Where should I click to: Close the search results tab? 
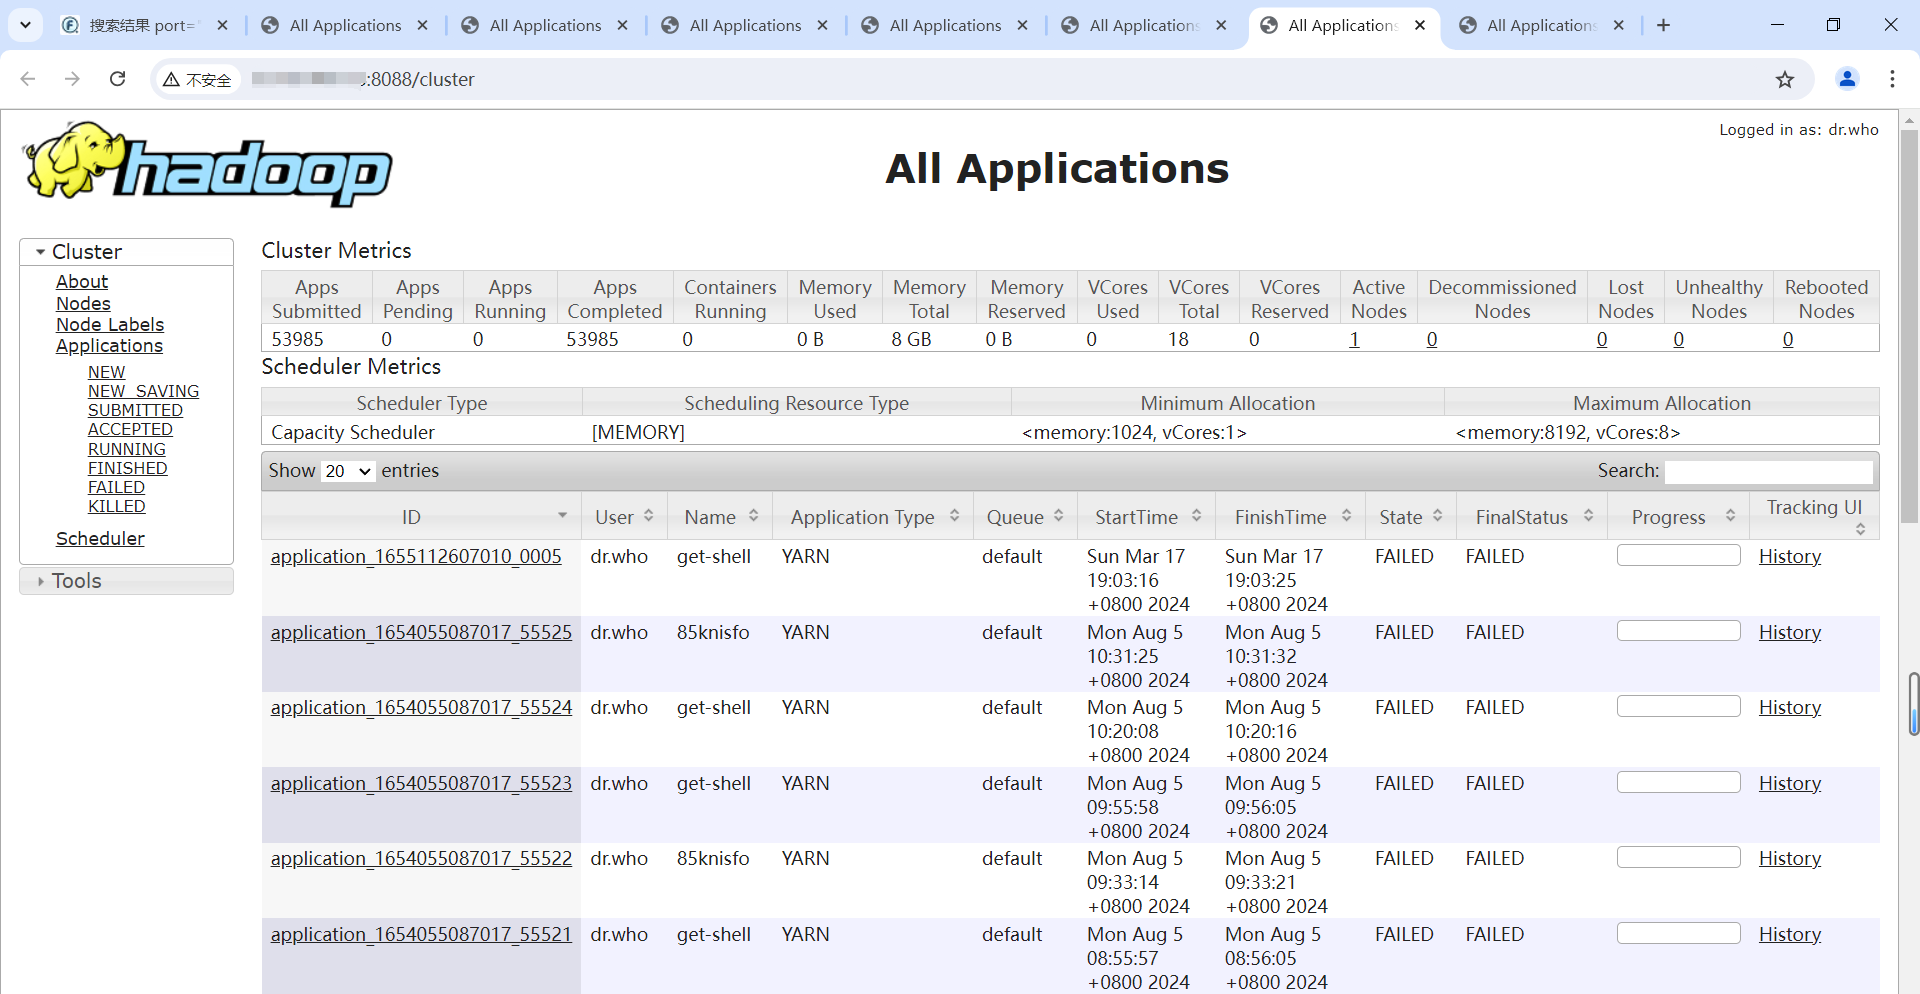click(x=222, y=25)
